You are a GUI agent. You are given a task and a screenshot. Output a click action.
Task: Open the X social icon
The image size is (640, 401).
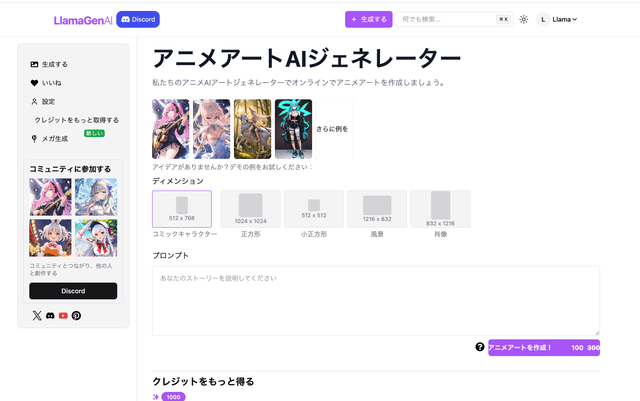(x=37, y=315)
